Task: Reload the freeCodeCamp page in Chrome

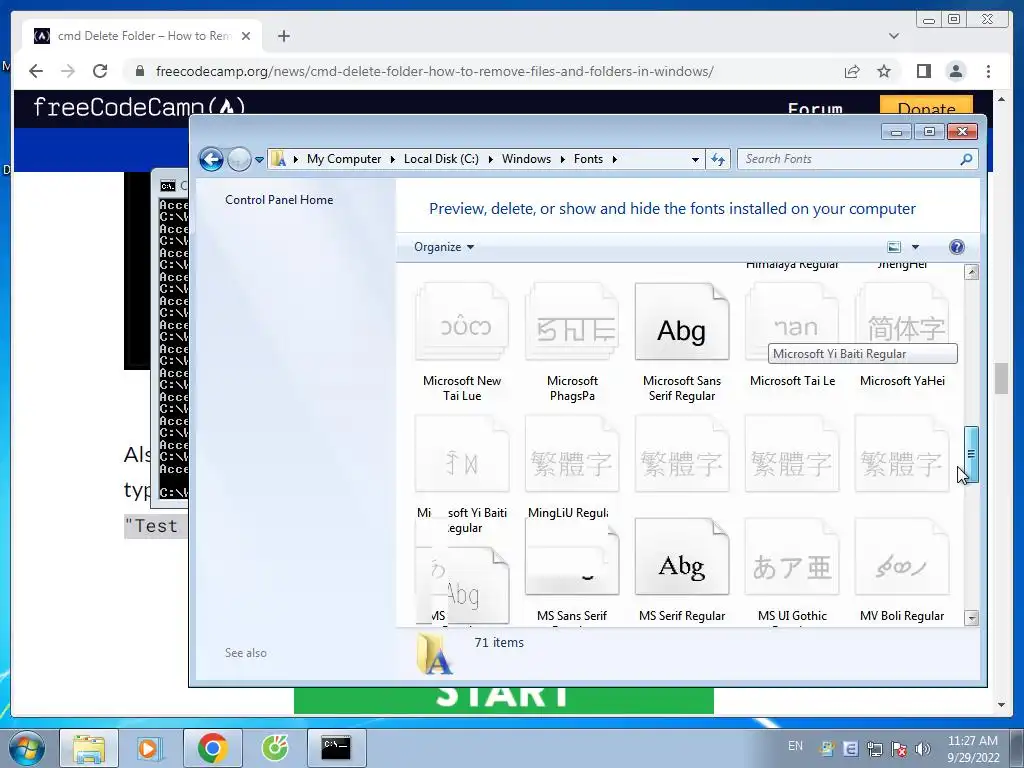Action: click(100, 71)
